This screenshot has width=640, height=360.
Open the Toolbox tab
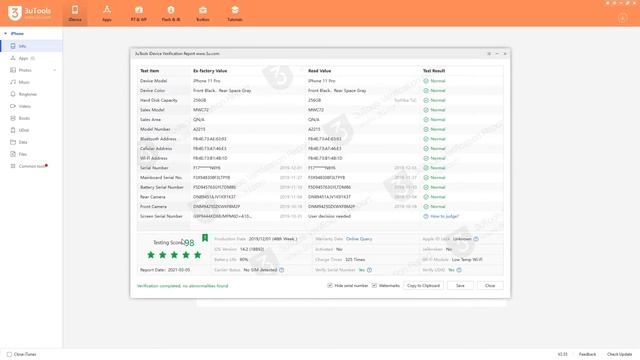(x=203, y=13)
